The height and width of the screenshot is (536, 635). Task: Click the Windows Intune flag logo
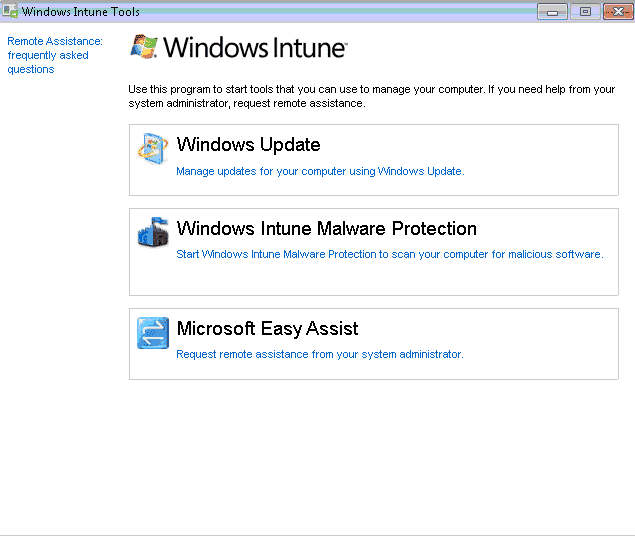click(144, 47)
